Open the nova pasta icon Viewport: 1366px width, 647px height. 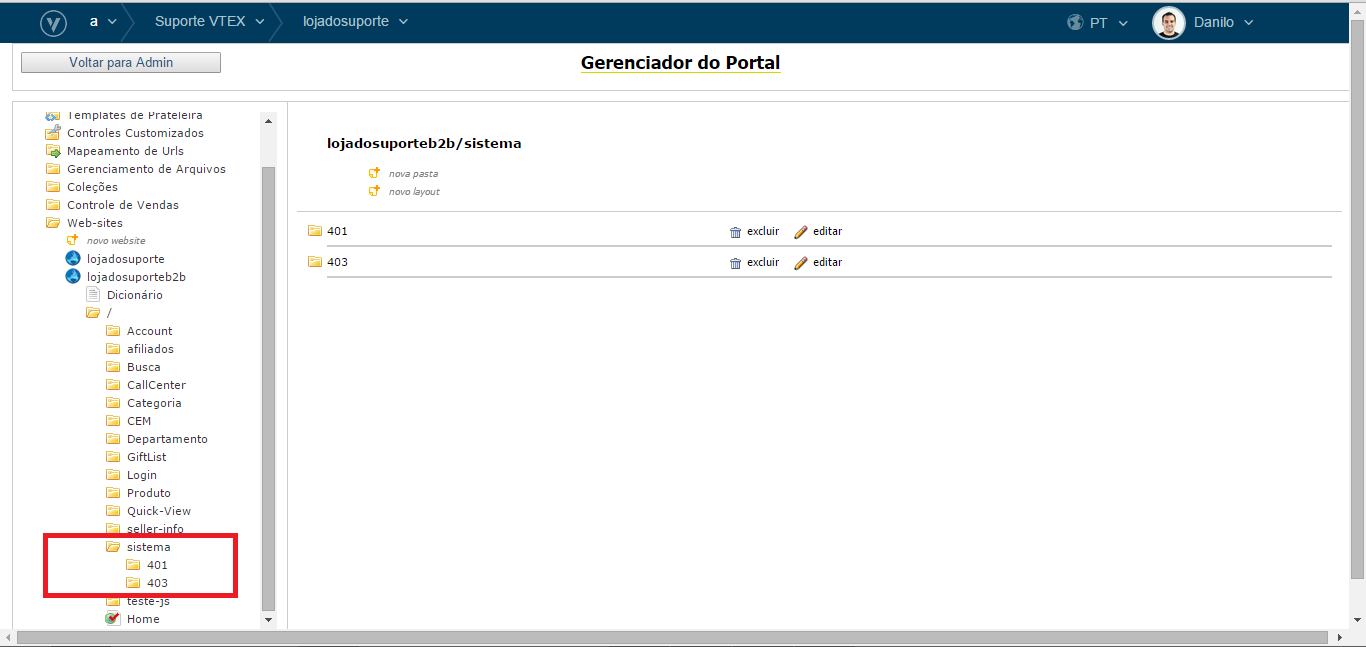click(375, 172)
